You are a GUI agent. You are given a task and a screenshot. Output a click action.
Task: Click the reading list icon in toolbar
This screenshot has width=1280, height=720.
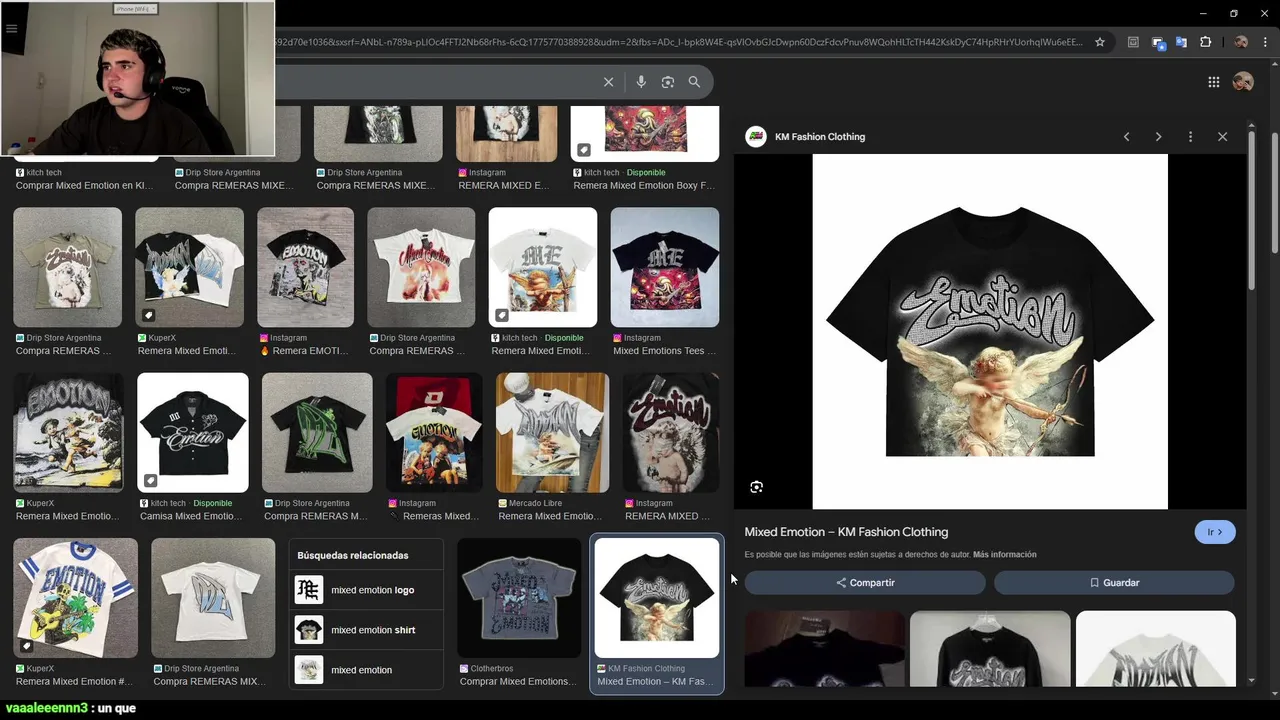[x=1133, y=42]
